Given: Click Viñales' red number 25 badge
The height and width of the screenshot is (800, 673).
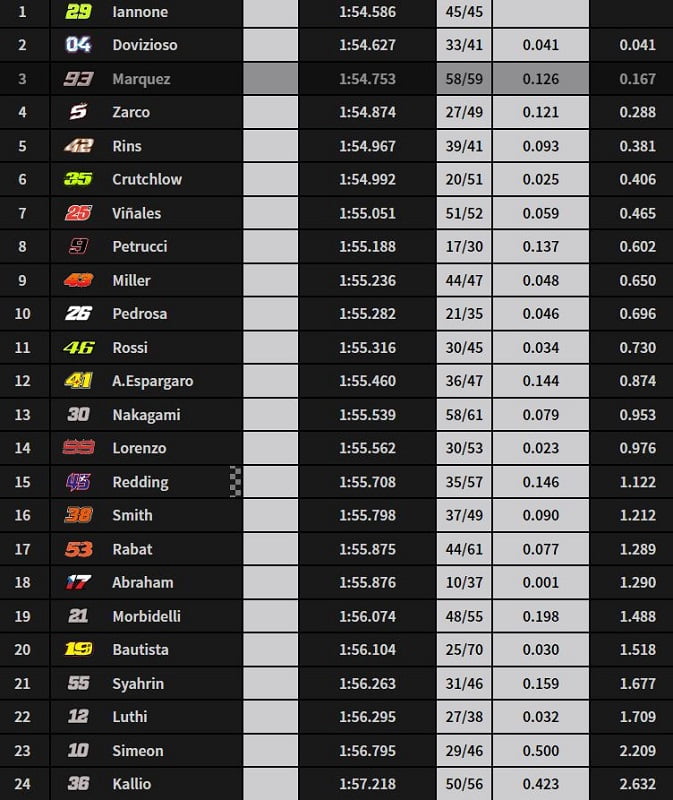Looking at the screenshot, I should 78,213.
